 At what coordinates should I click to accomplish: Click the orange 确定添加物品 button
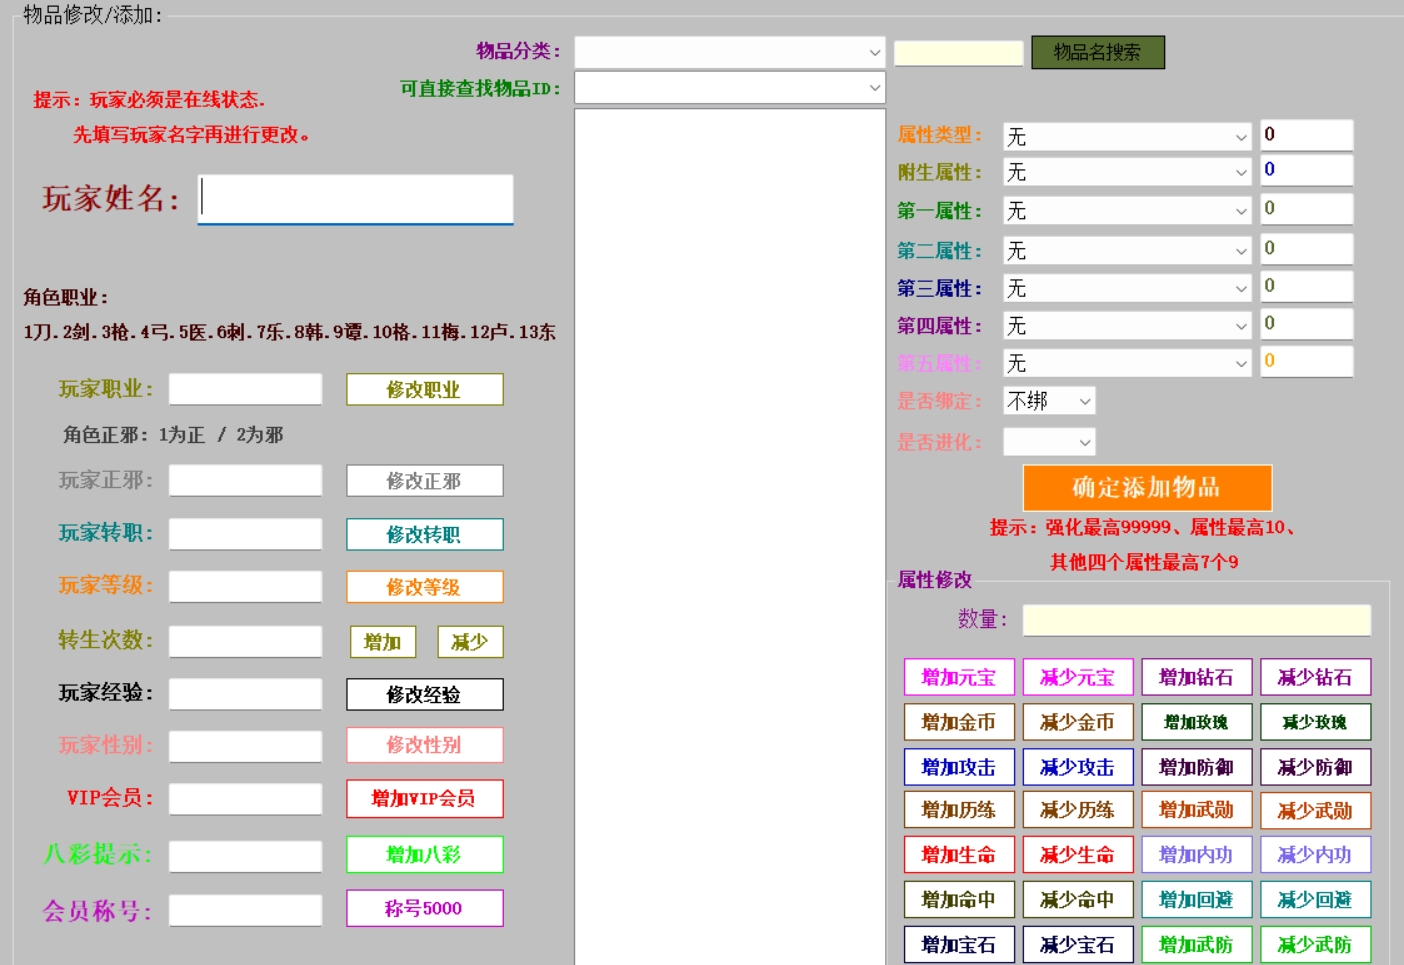click(x=1145, y=487)
